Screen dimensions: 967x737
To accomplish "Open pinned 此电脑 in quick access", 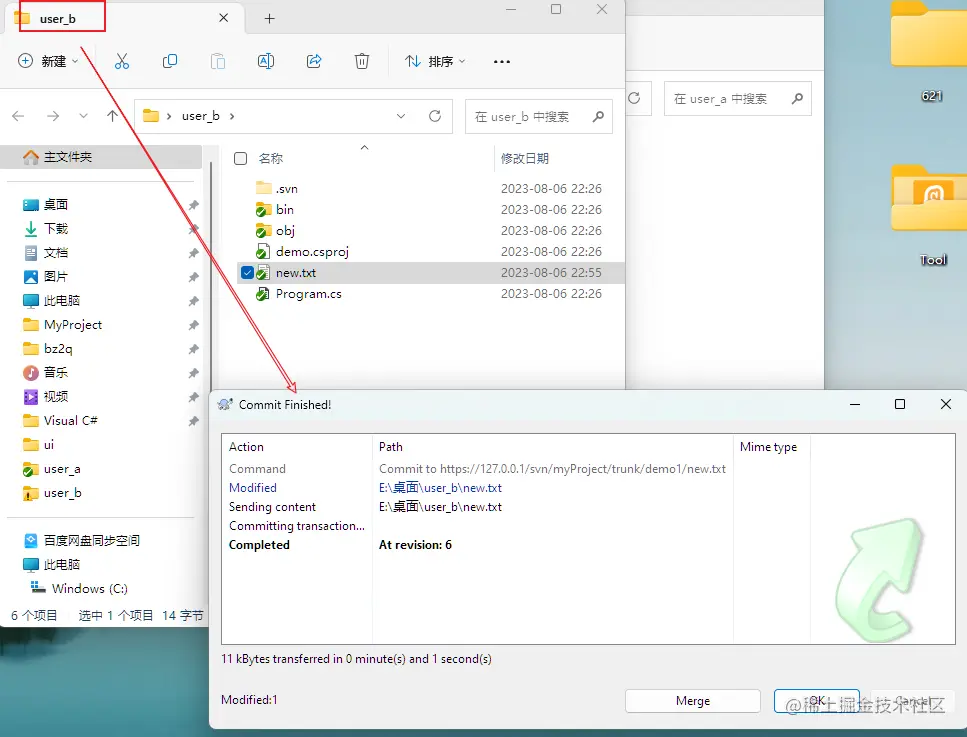I will (x=61, y=300).
